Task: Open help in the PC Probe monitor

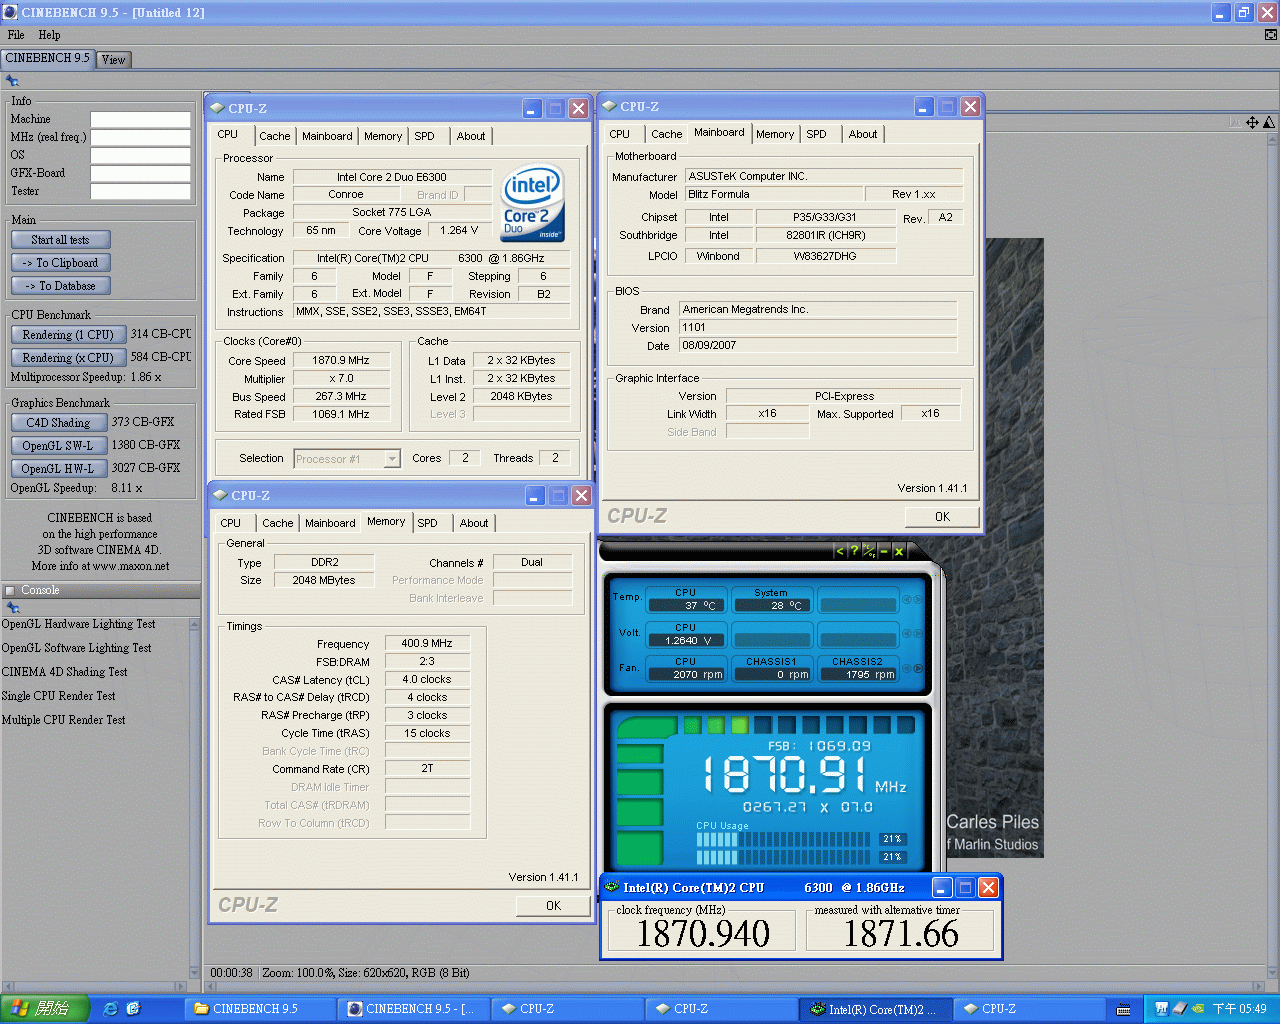Action: 854,551
